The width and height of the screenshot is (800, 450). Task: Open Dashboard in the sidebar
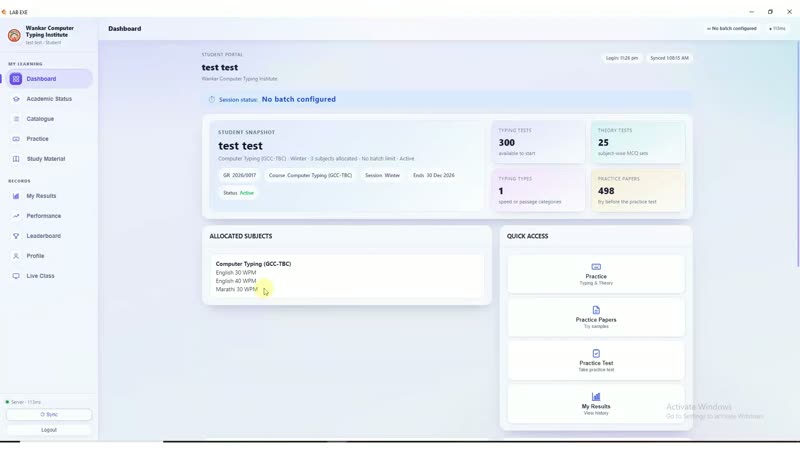[x=49, y=79]
